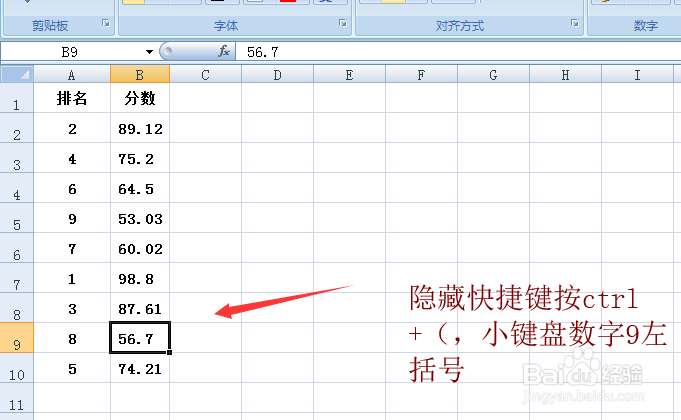
Task: Select column H header
Action: pyautogui.click(x=565, y=75)
